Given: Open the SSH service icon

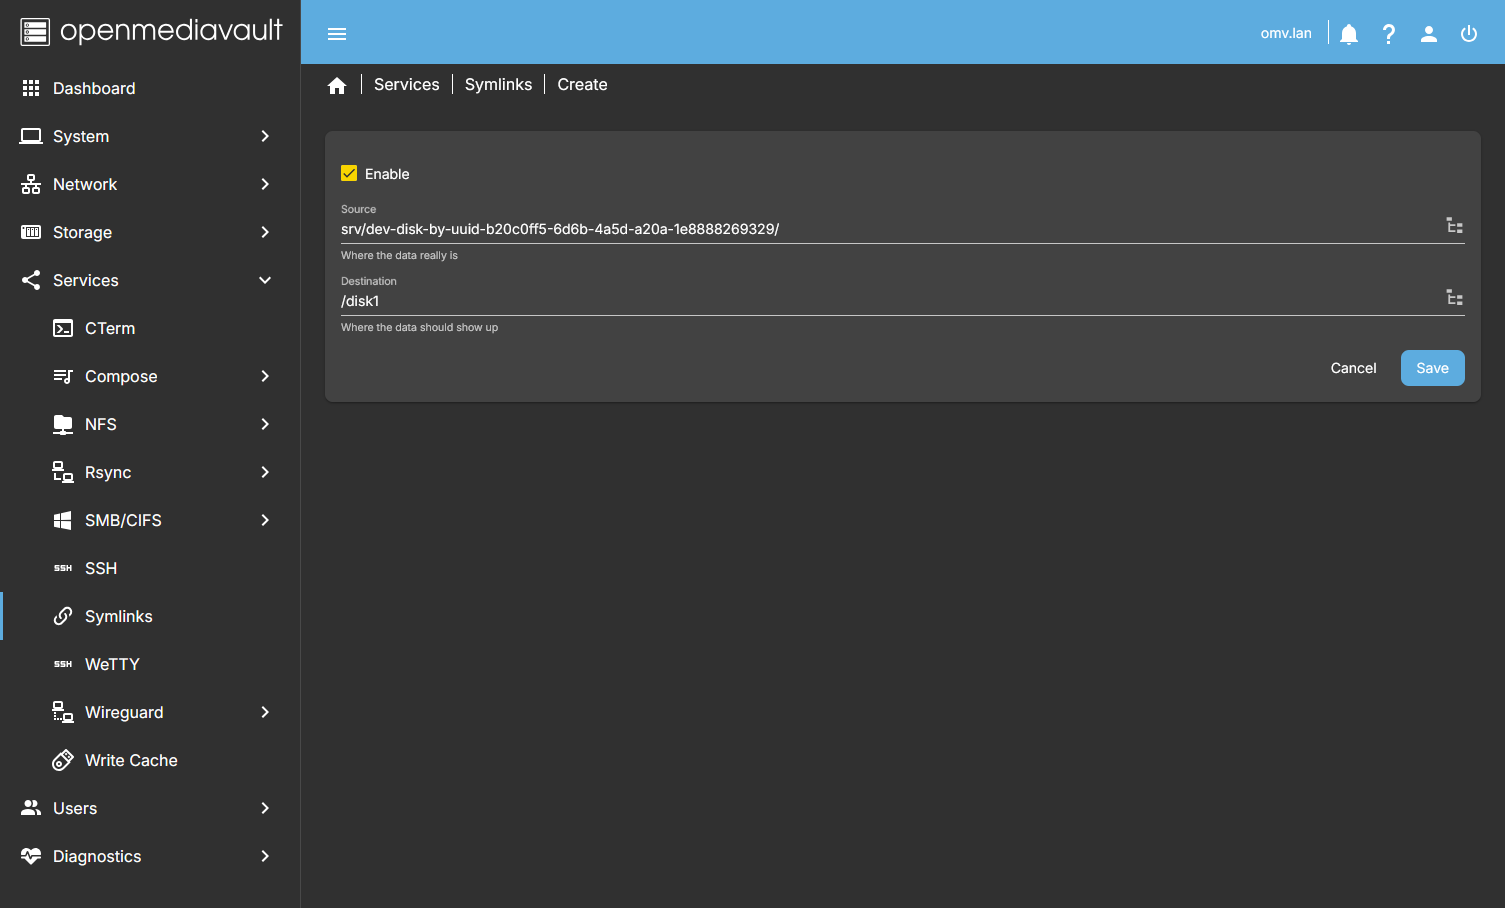Looking at the screenshot, I should point(63,568).
